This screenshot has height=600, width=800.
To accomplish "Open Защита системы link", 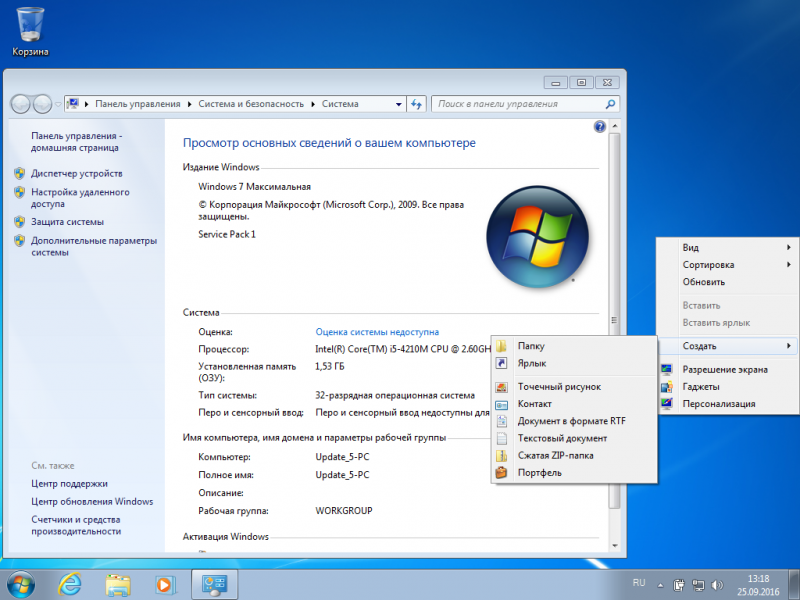I will (x=67, y=222).
